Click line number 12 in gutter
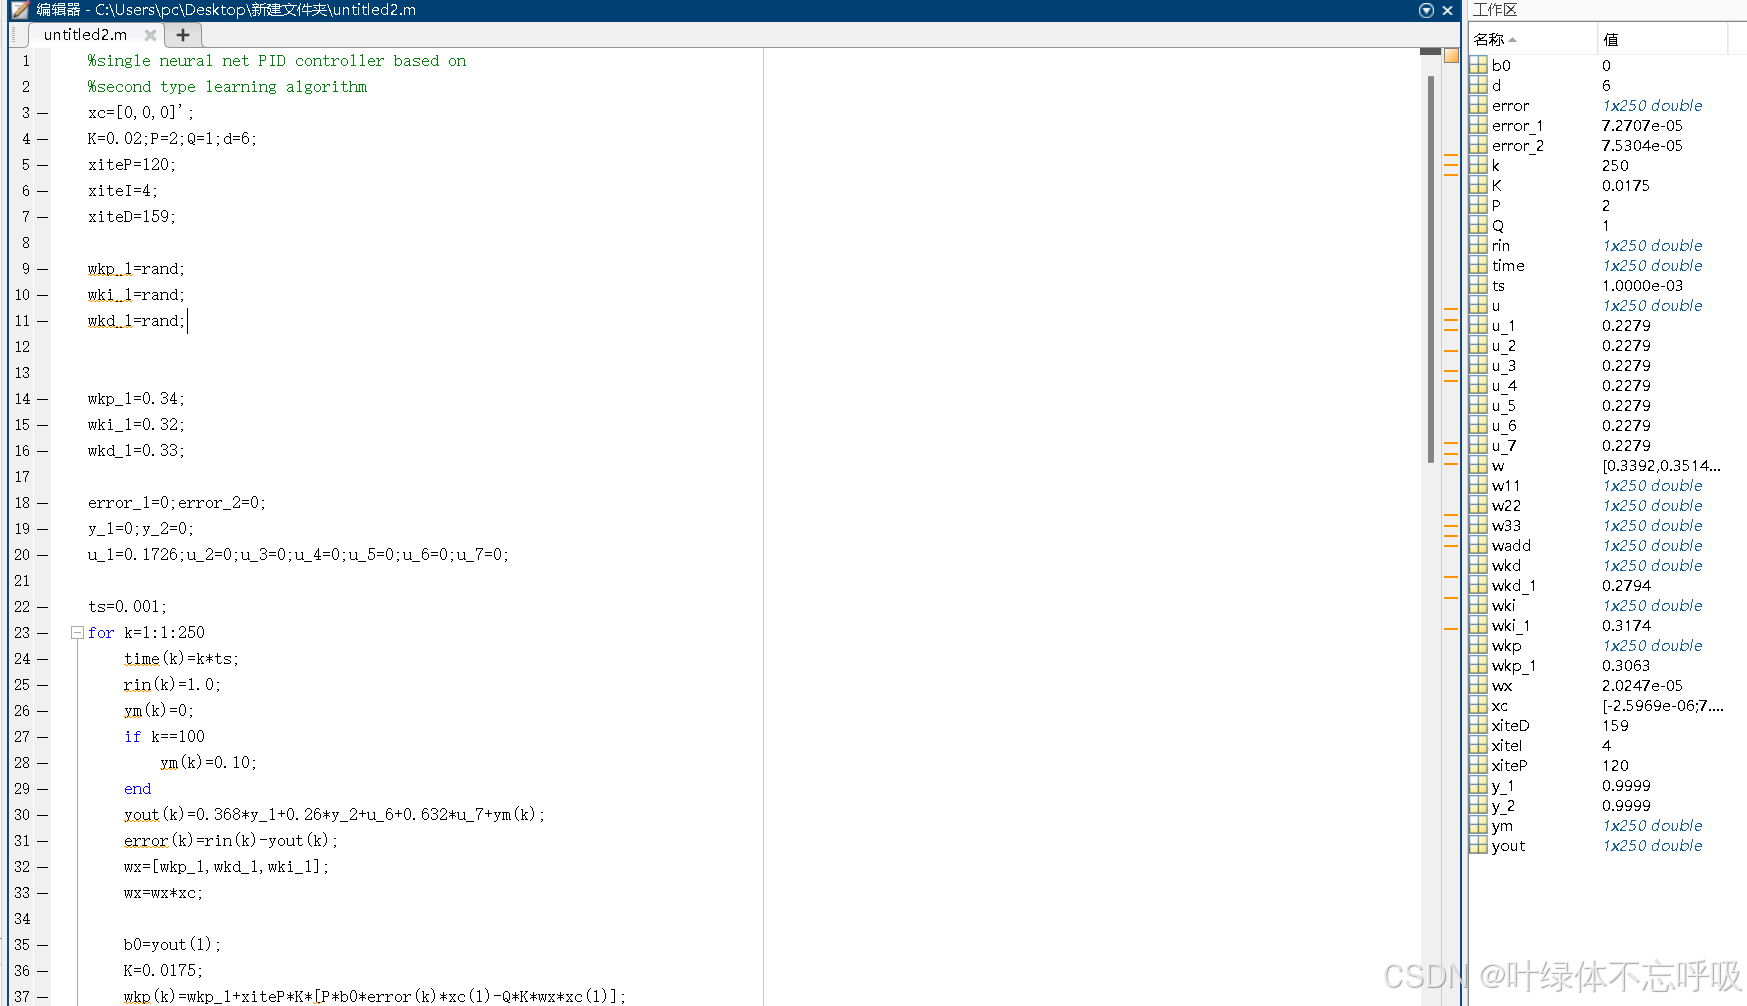 coord(22,347)
